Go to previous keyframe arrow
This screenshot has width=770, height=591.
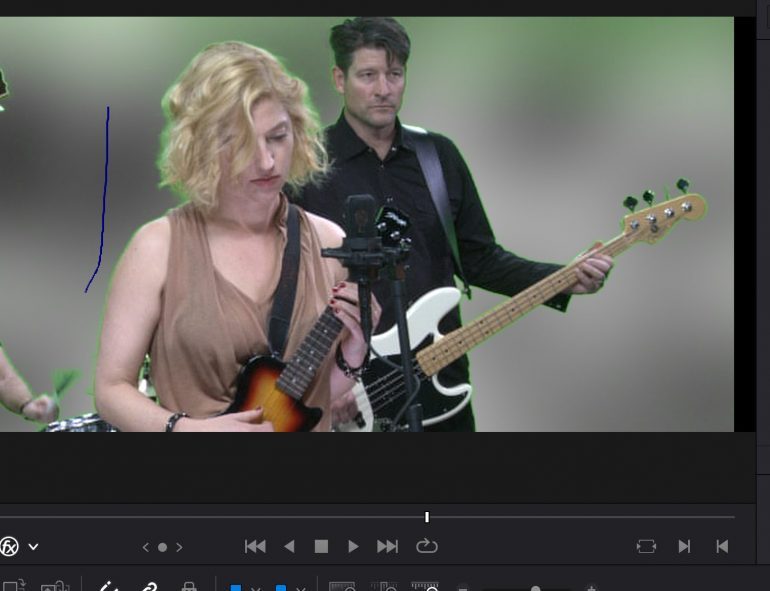pos(146,547)
